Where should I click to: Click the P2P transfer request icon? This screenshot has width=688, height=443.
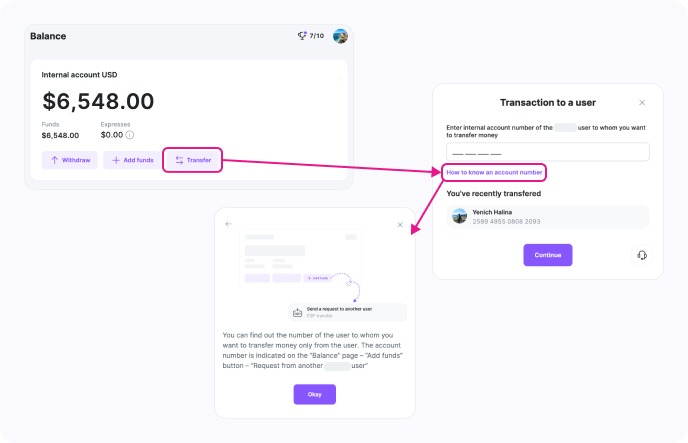[297, 312]
